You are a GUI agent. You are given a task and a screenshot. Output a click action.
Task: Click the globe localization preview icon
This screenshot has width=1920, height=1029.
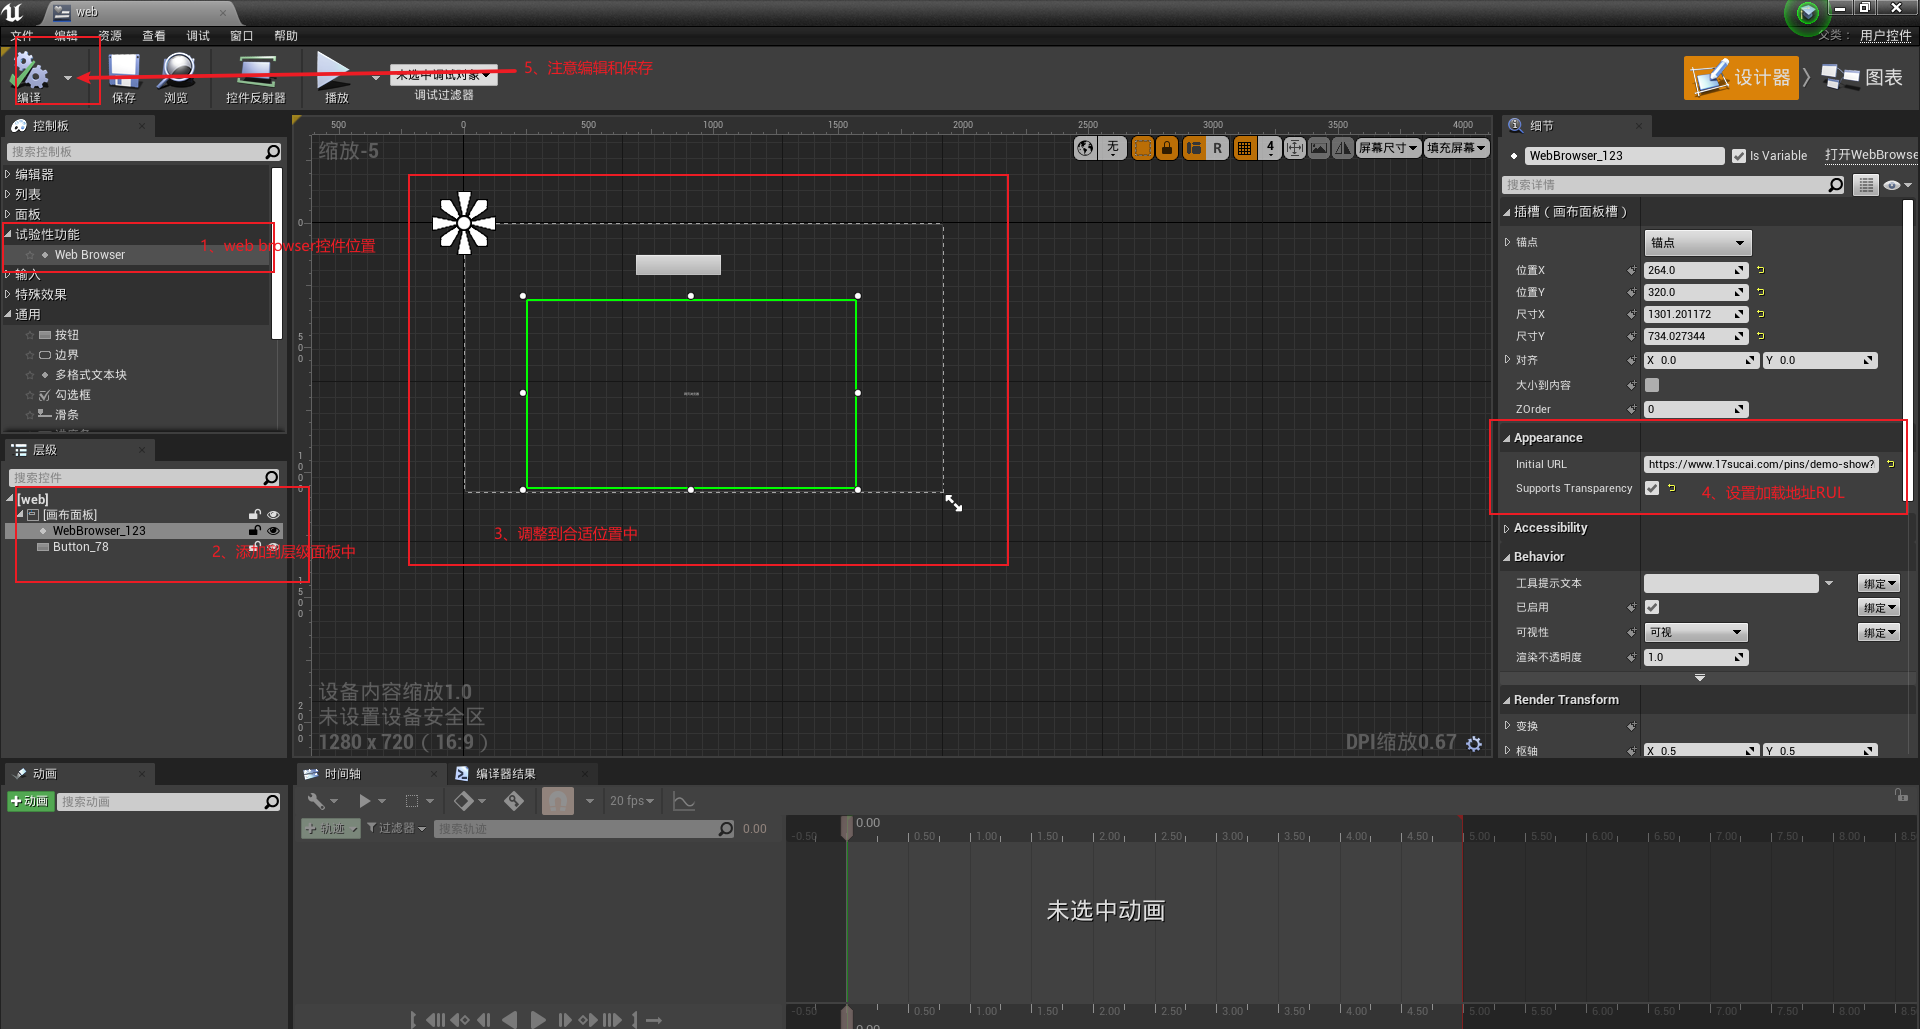[x=1085, y=147]
